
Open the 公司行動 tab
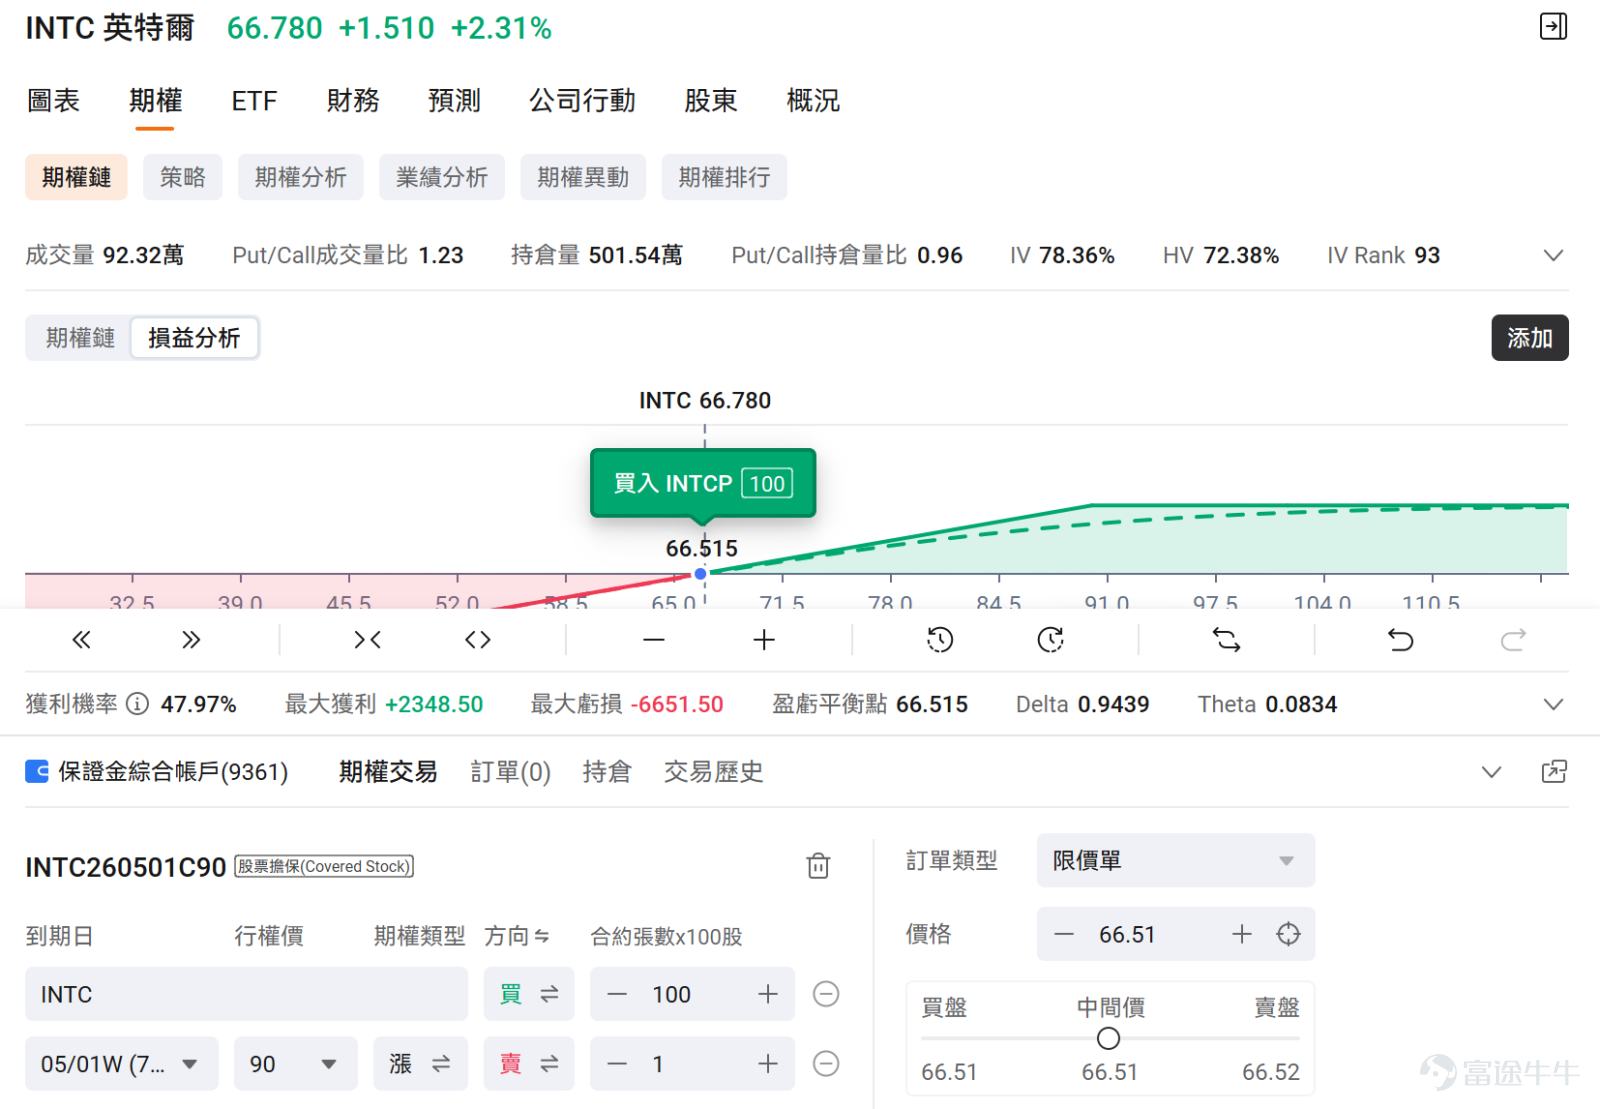(582, 101)
